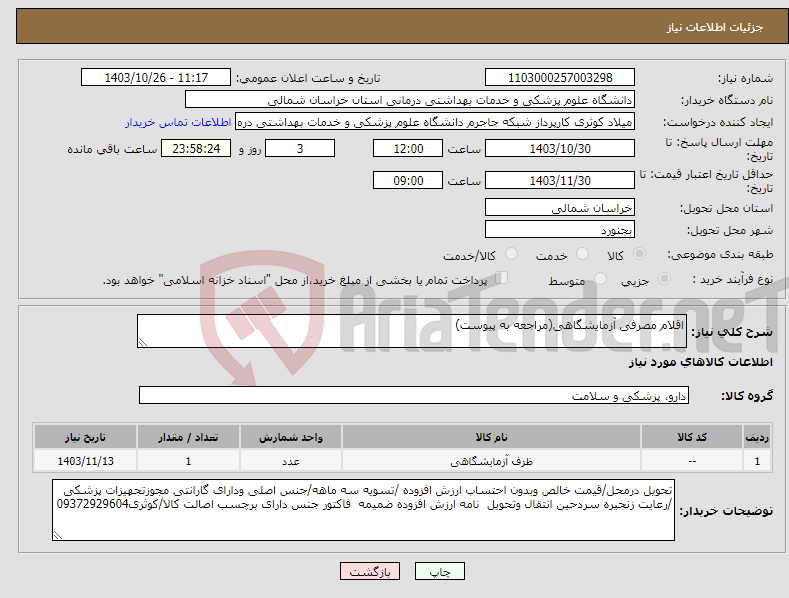This screenshot has height=598, width=789.
Task: Click the resize handle of شرح کلی نیاز box
Action: coord(143,342)
